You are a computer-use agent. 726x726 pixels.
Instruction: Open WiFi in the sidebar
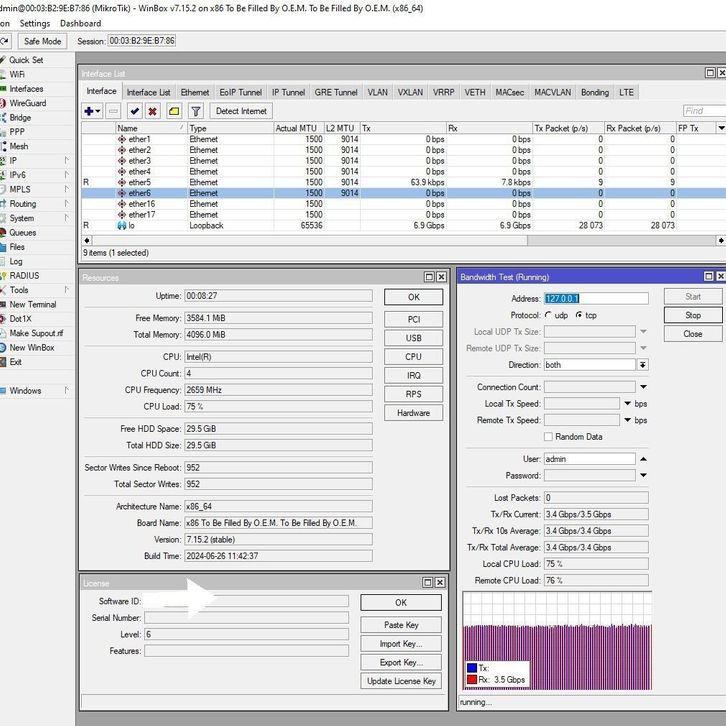click(17, 74)
